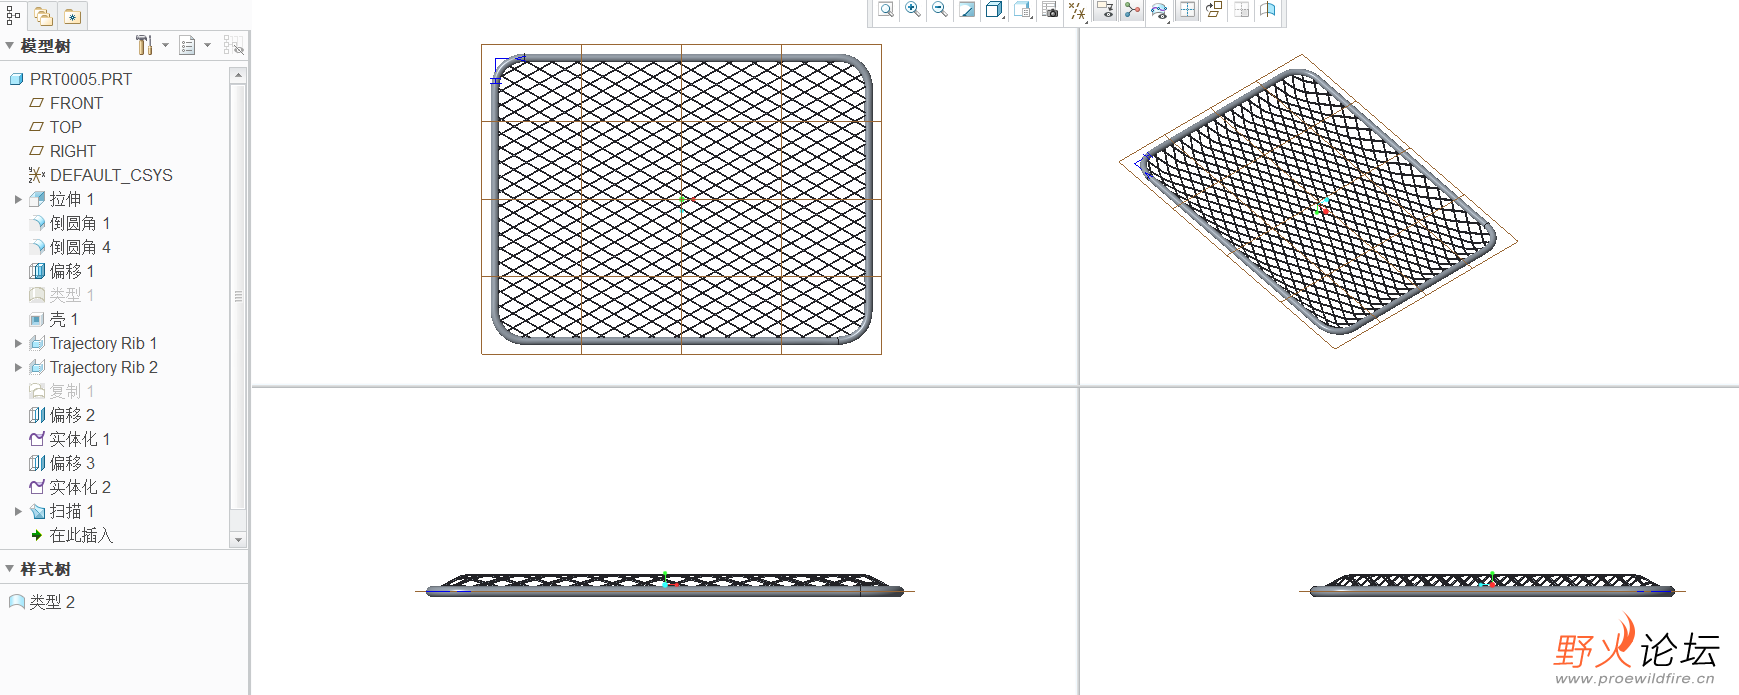
Task: Select the TOP datum plane
Action: coord(66,127)
